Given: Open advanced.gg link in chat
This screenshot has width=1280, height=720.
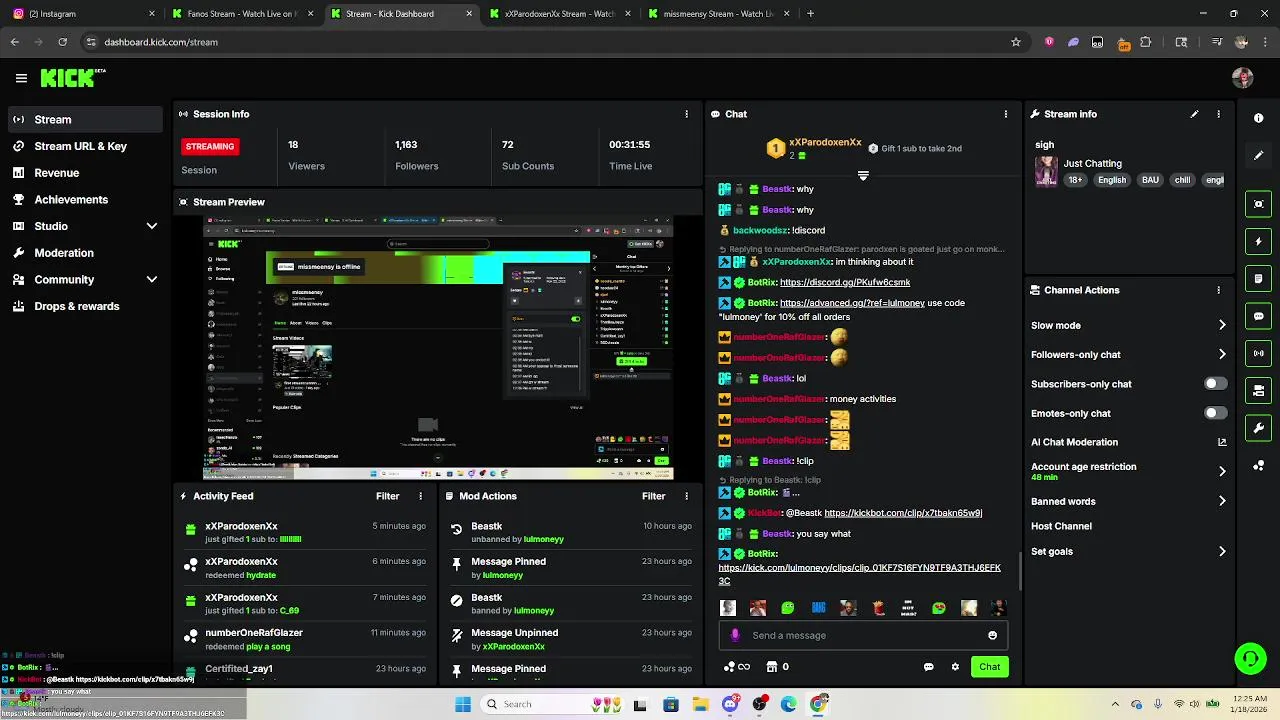Looking at the screenshot, I should (852, 303).
